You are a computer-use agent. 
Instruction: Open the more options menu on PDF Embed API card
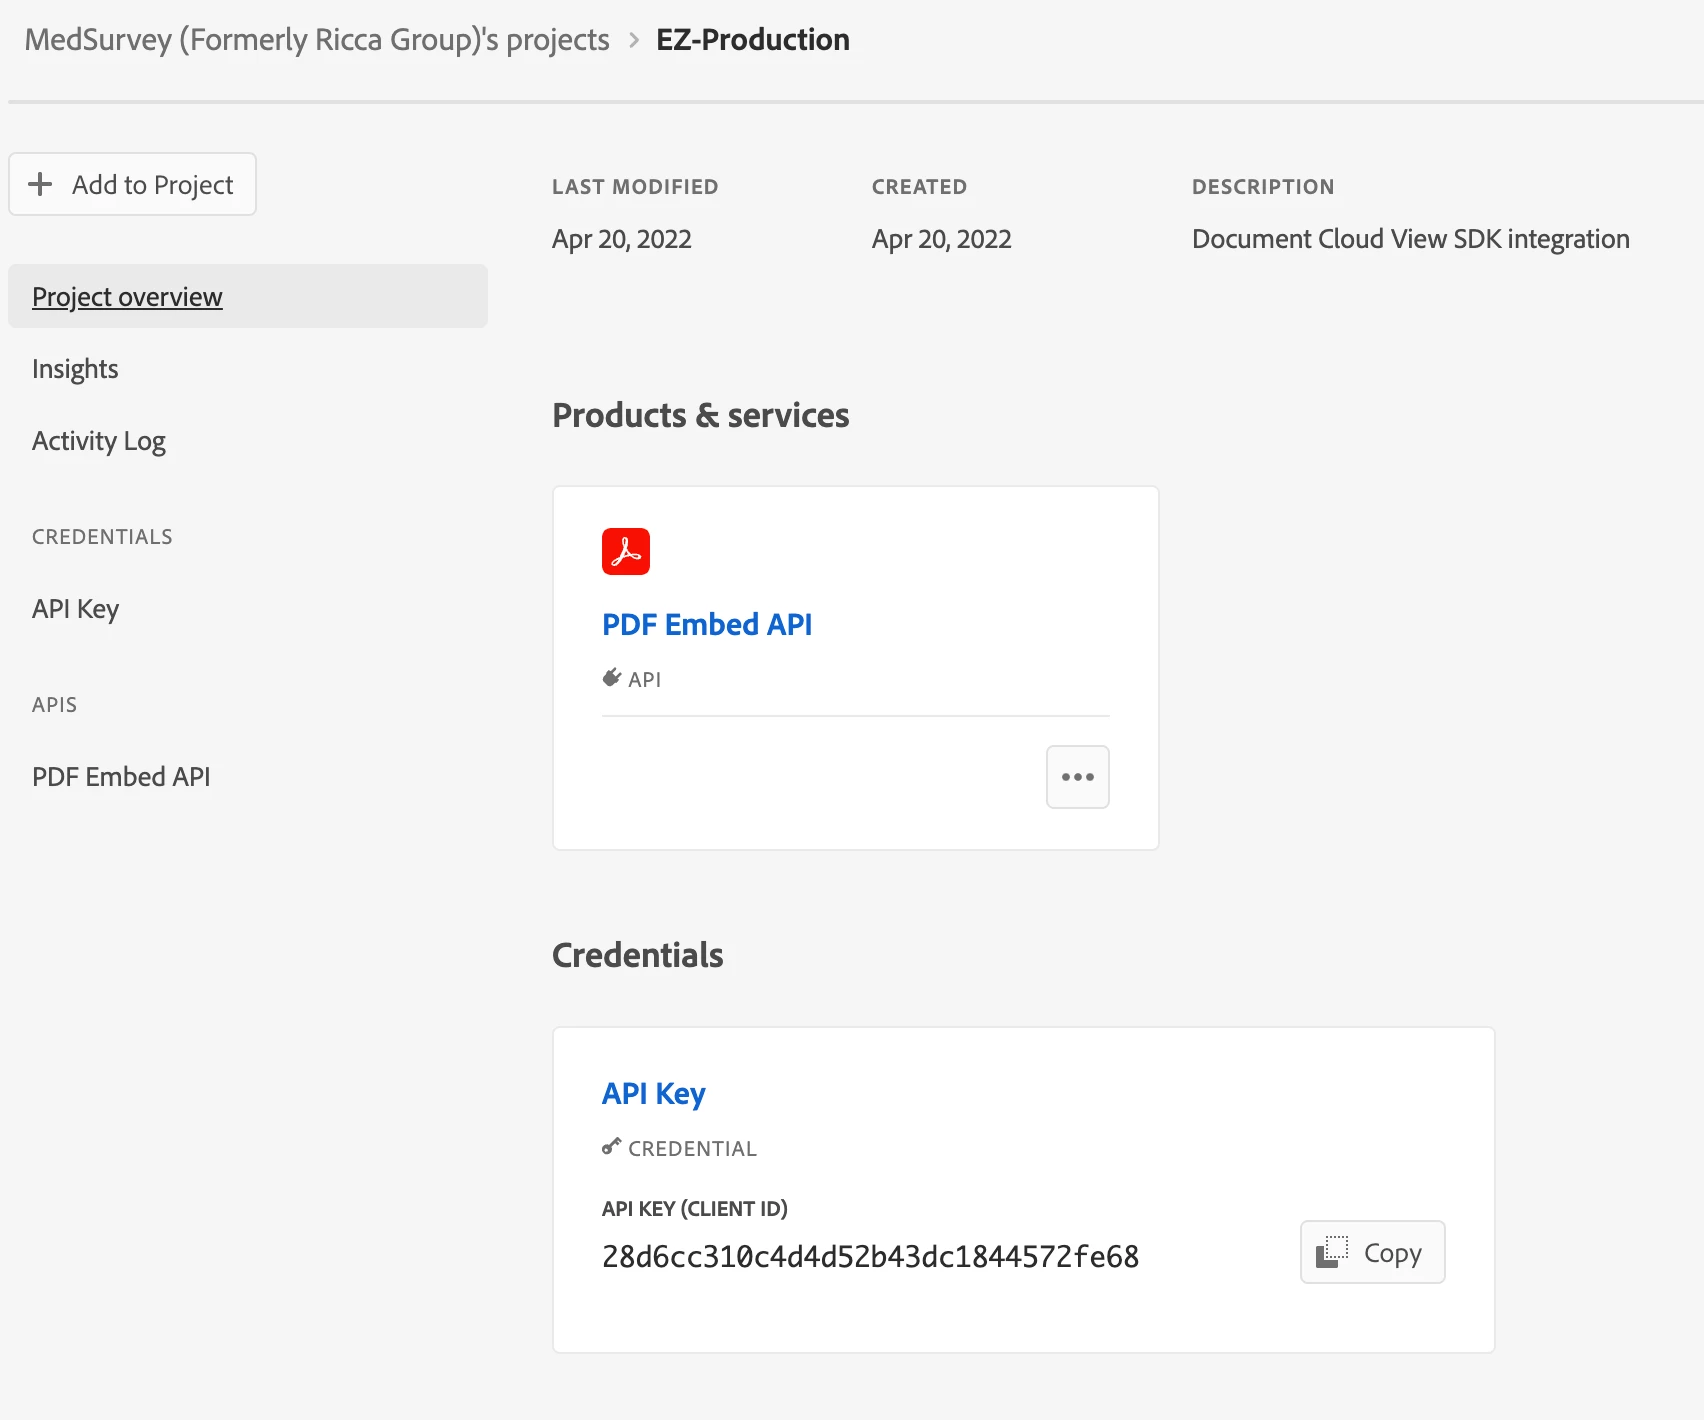tap(1078, 777)
